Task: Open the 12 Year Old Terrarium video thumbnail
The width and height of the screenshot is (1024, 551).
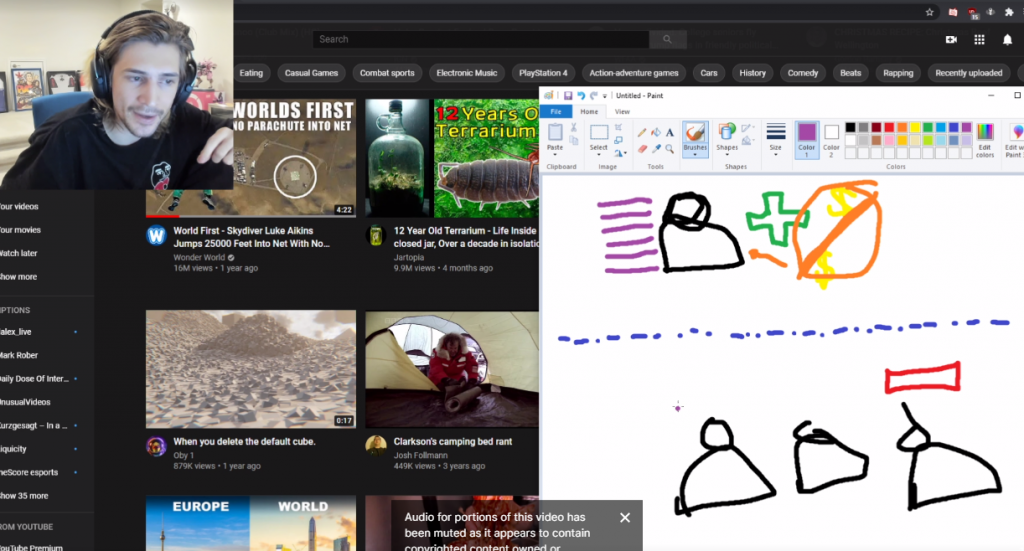Action: pos(452,158)
